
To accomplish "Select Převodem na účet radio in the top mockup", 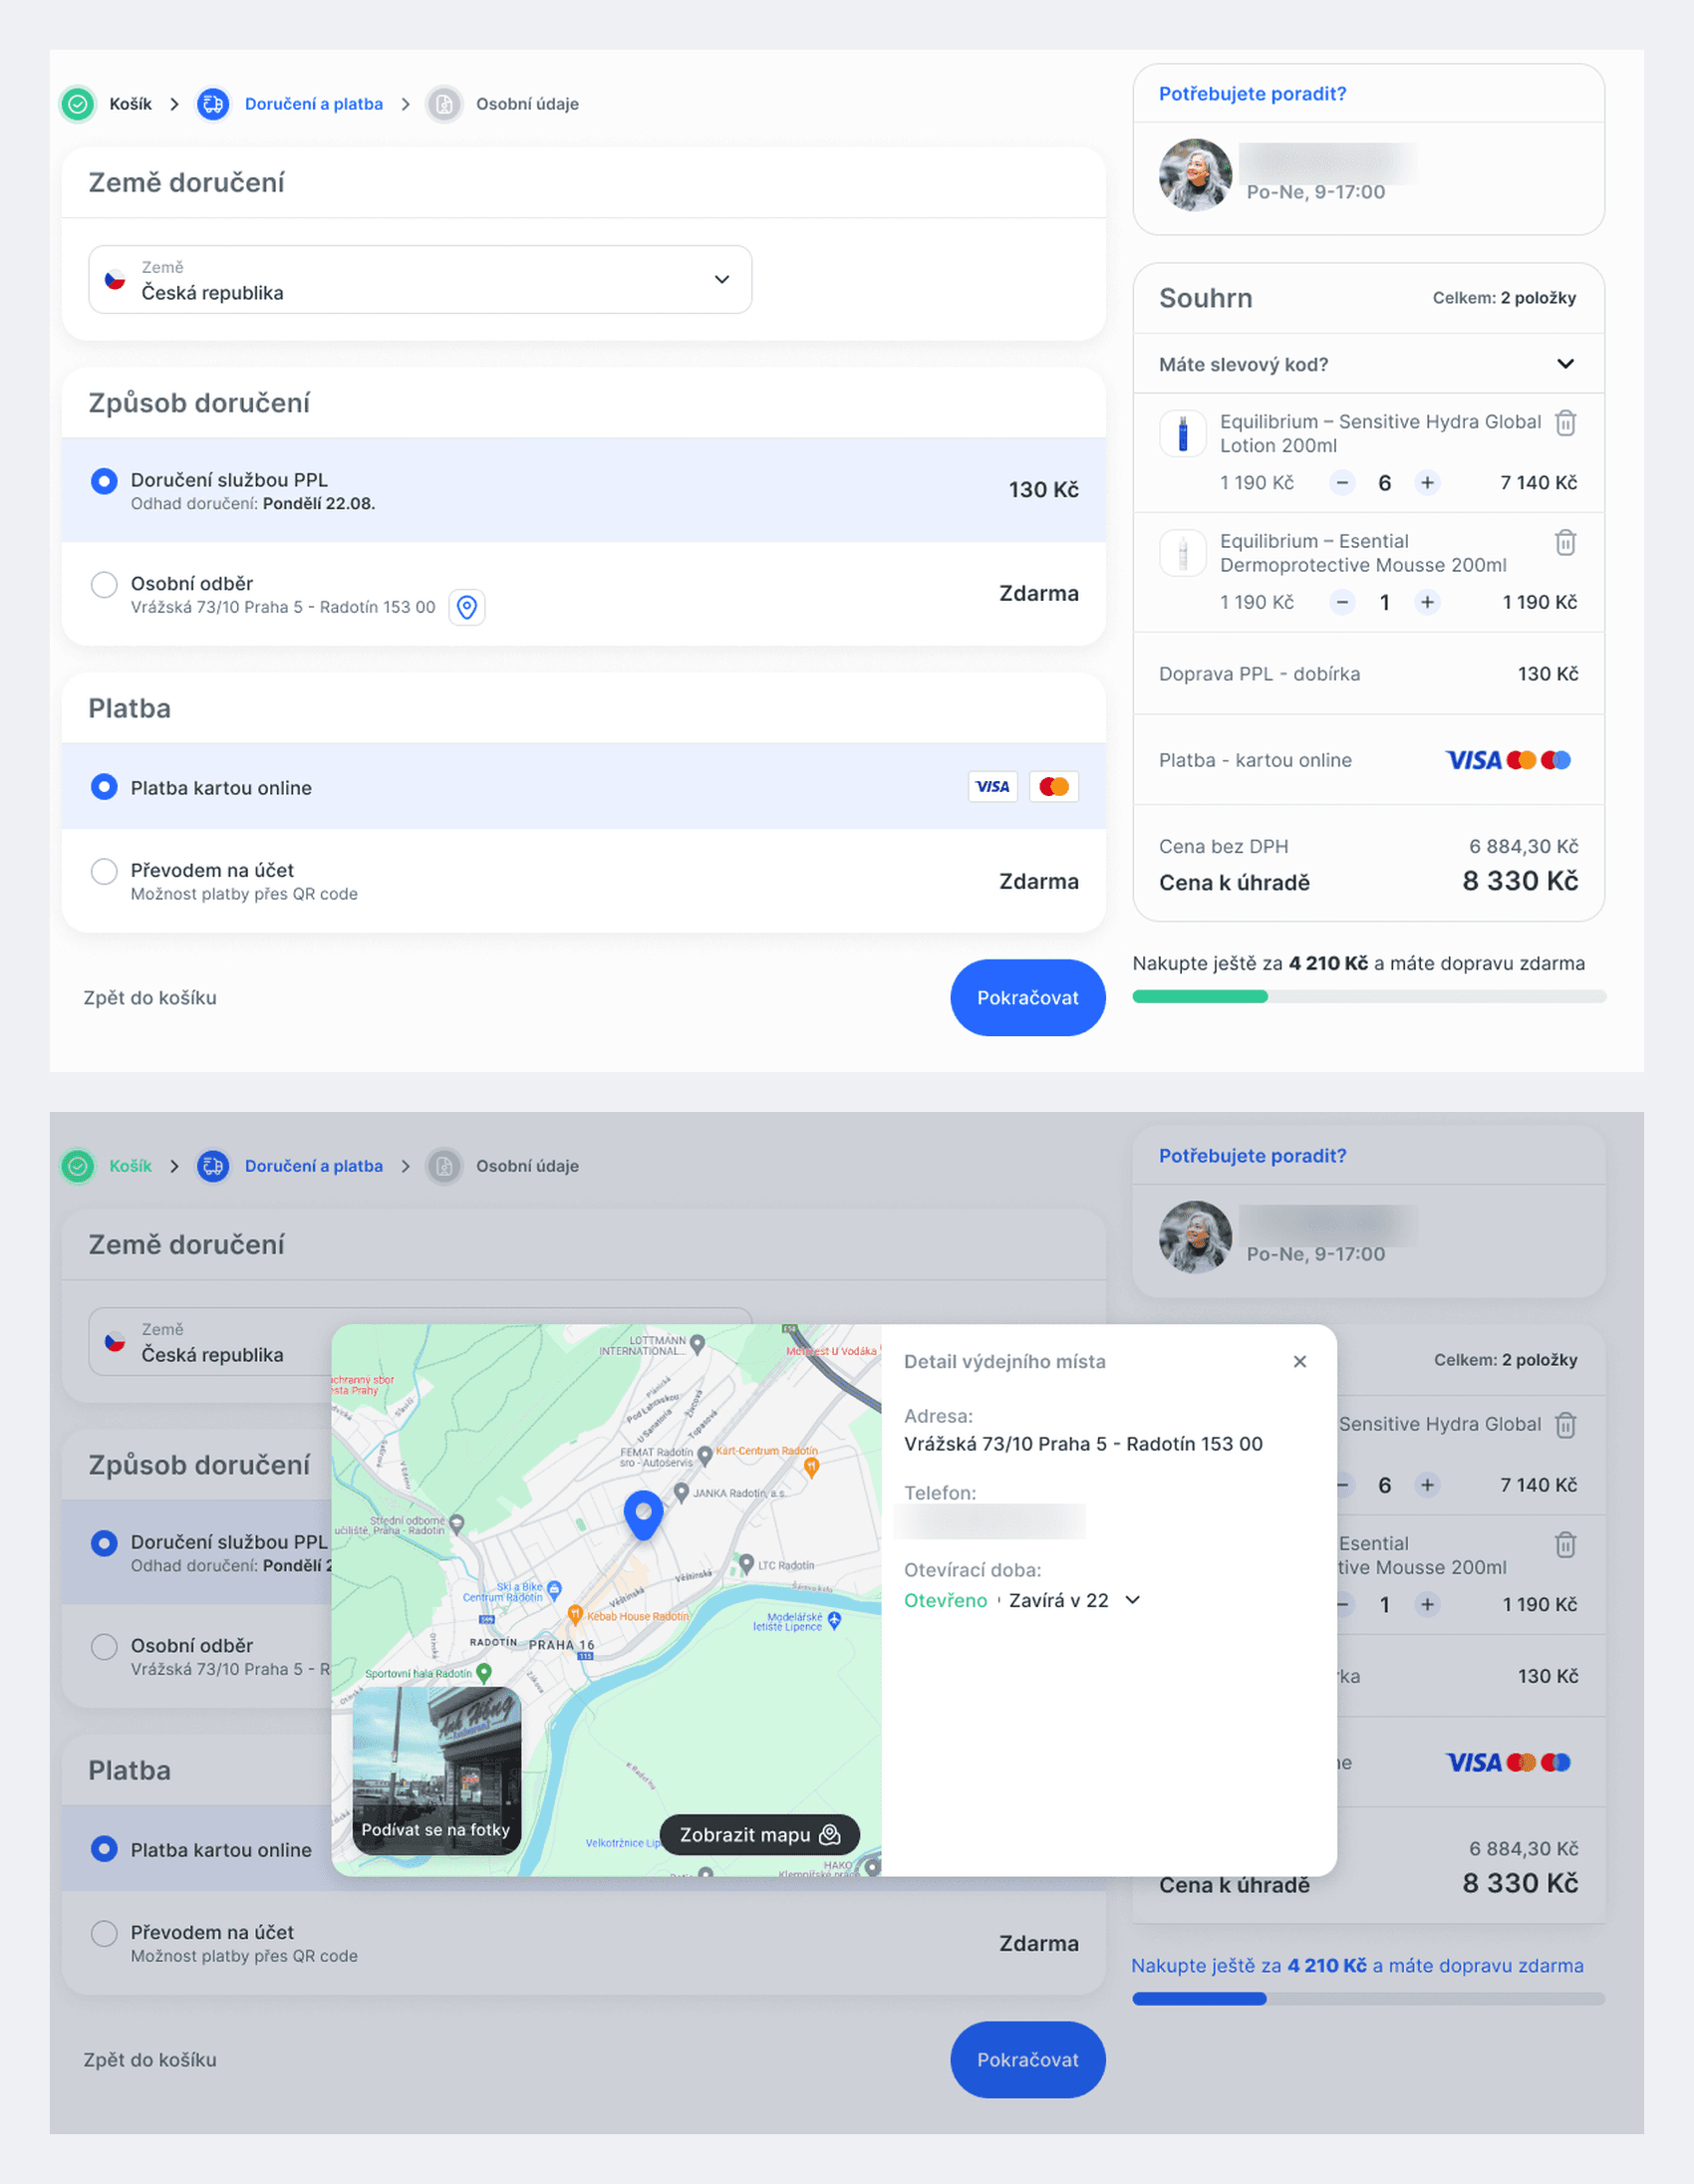I will coord(104,872).
